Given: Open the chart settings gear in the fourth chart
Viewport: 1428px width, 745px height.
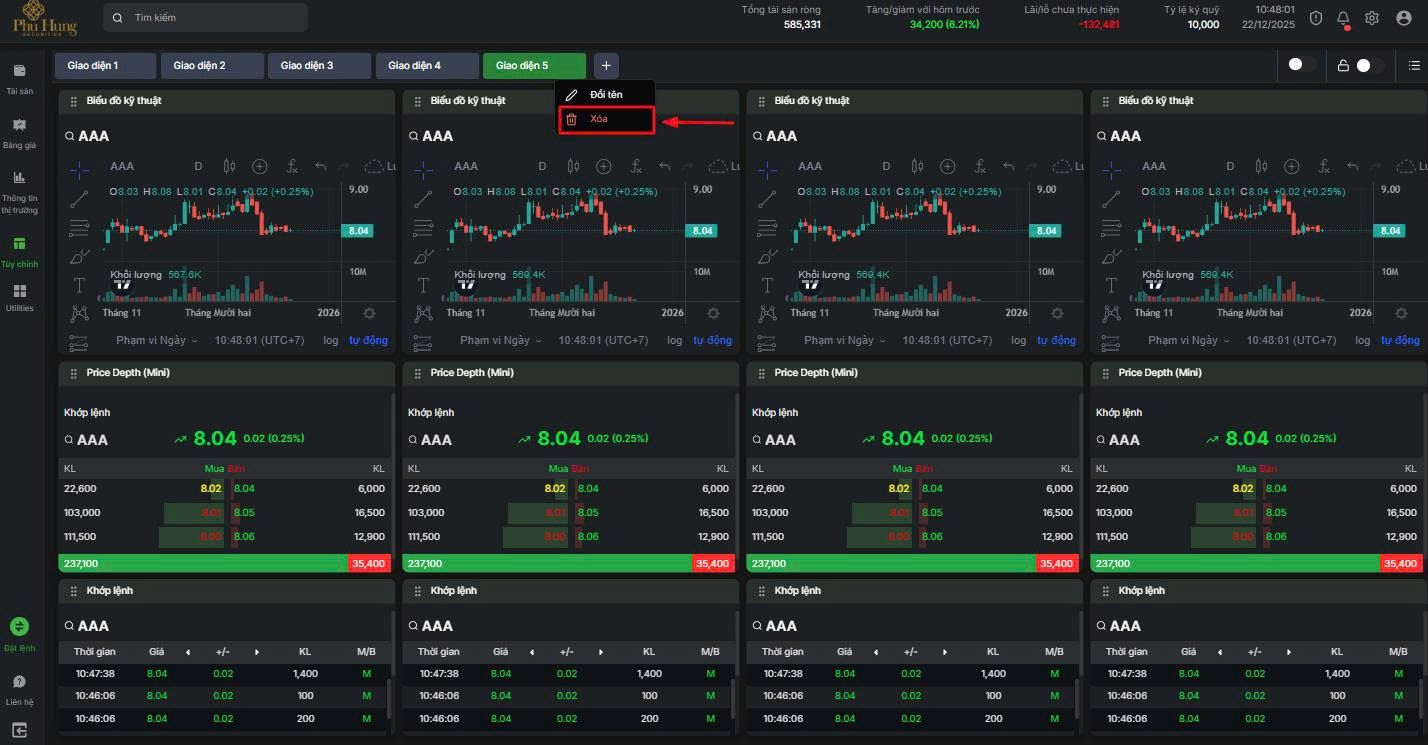Looking at the screenshot, I should click(x=1400, y=313).
